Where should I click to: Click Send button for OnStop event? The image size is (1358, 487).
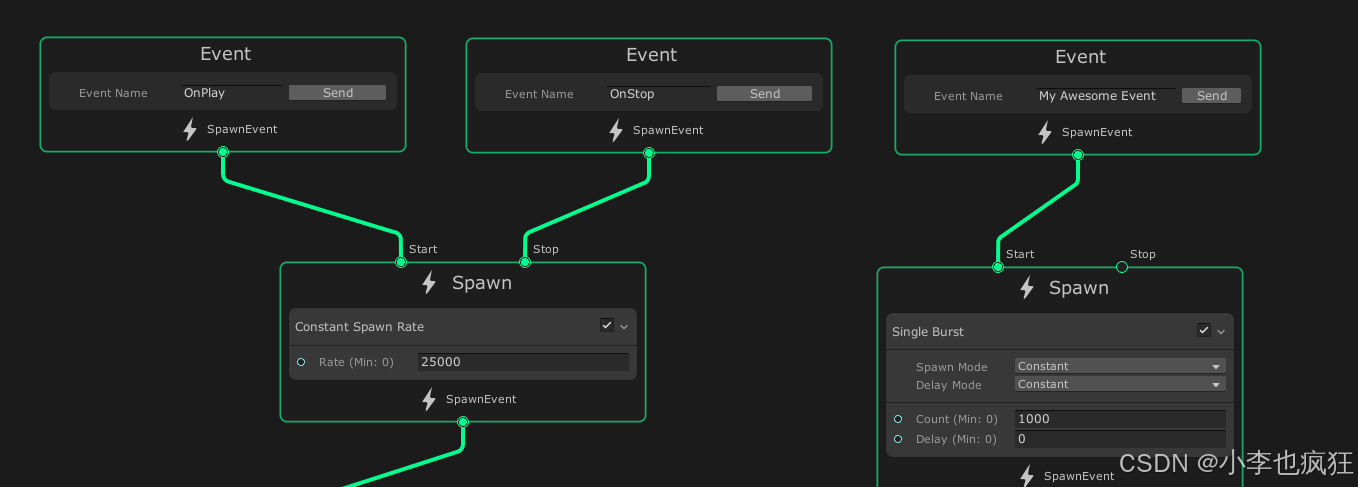pos(764,94)
